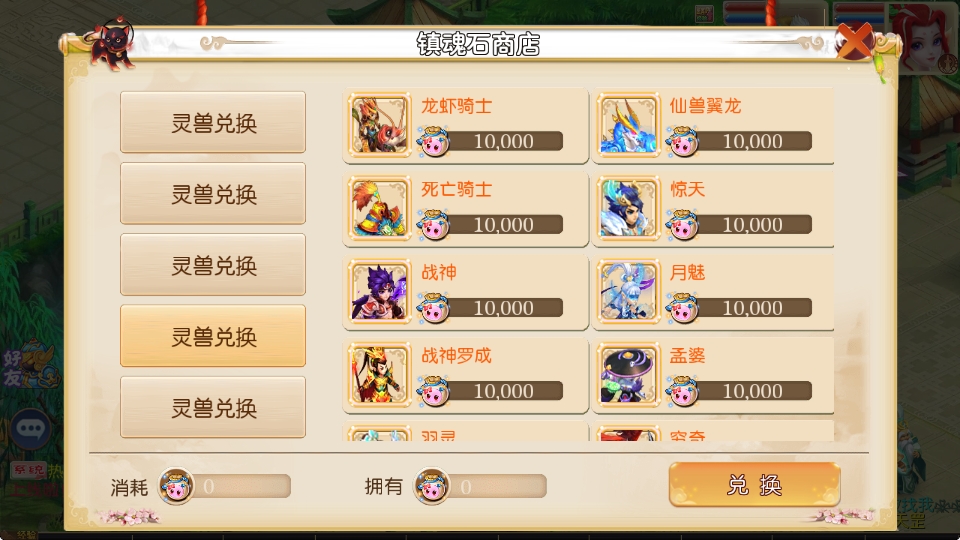
Task: Select the 战神 character portrait icon
Action: [379, 291]
